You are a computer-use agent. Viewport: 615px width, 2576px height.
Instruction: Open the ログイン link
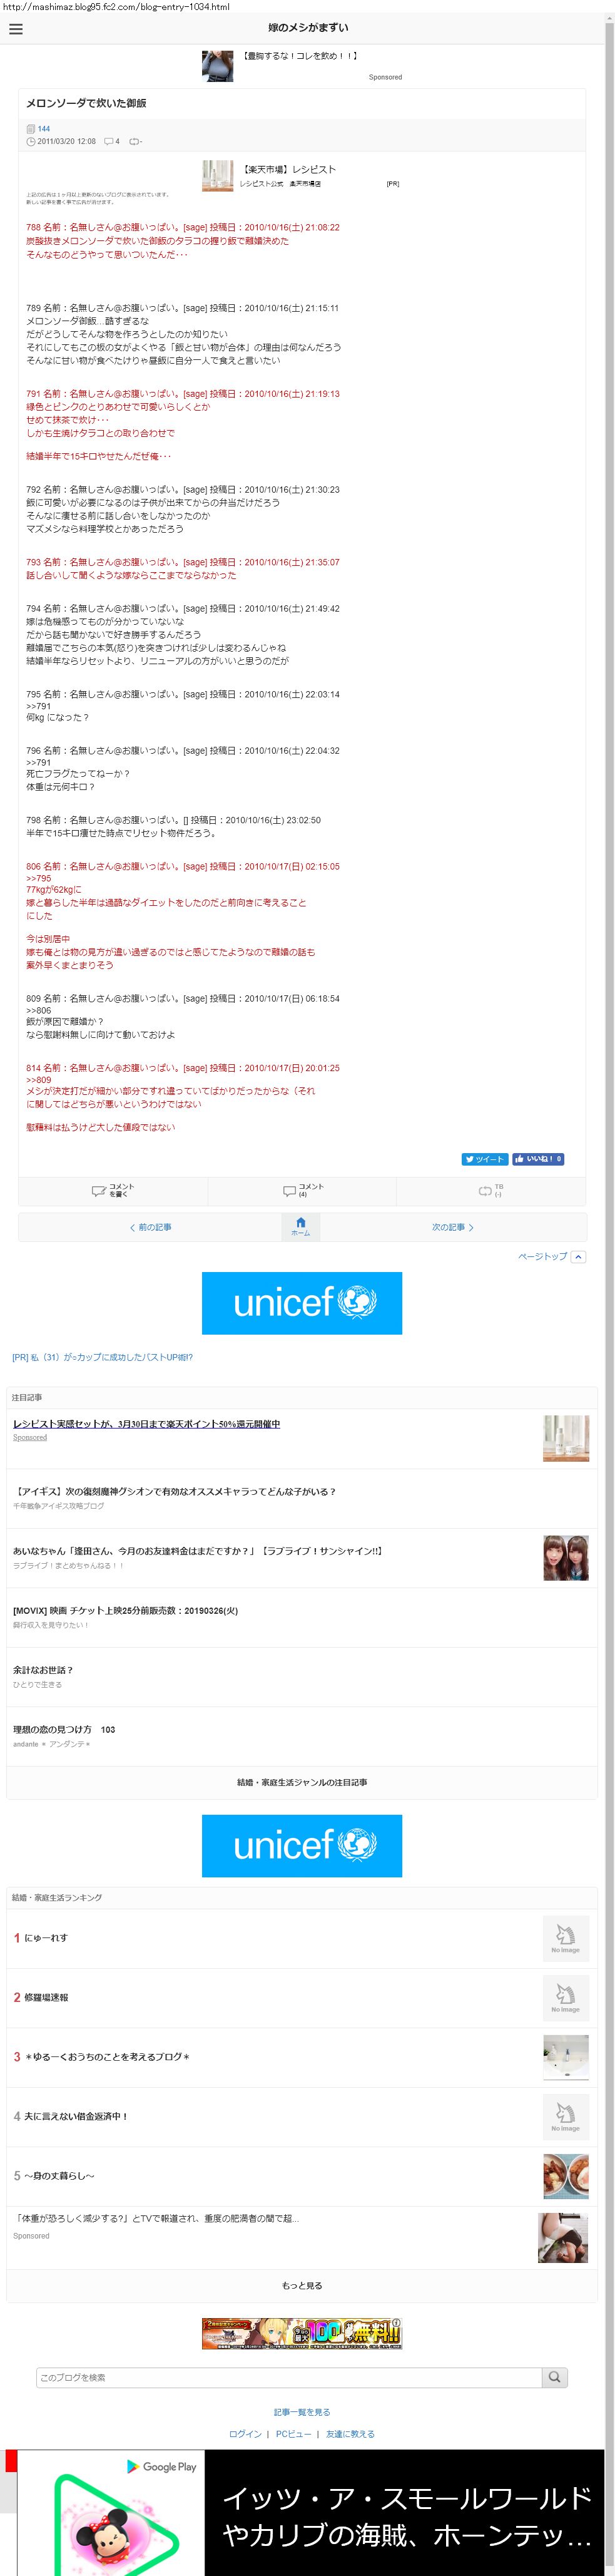tap(245, 2434)
